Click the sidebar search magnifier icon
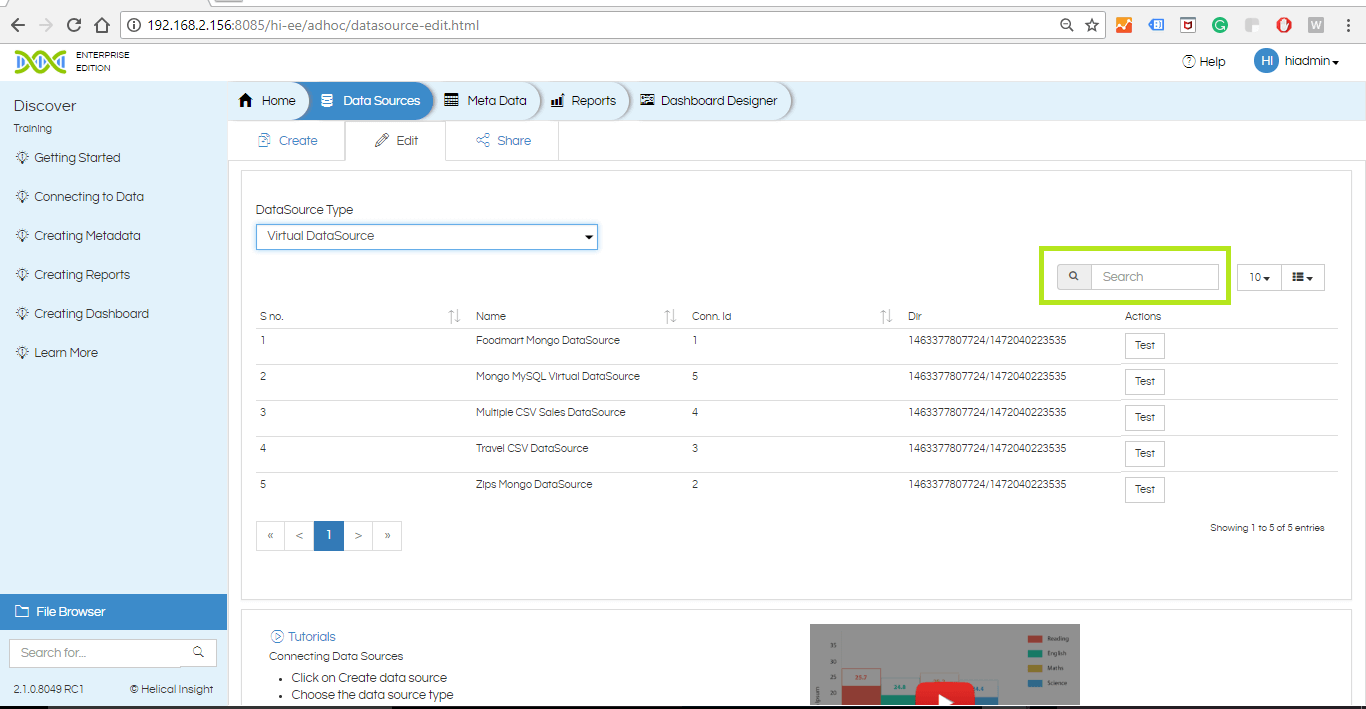Screen dimensions: 1366x709 click(198, 652)
